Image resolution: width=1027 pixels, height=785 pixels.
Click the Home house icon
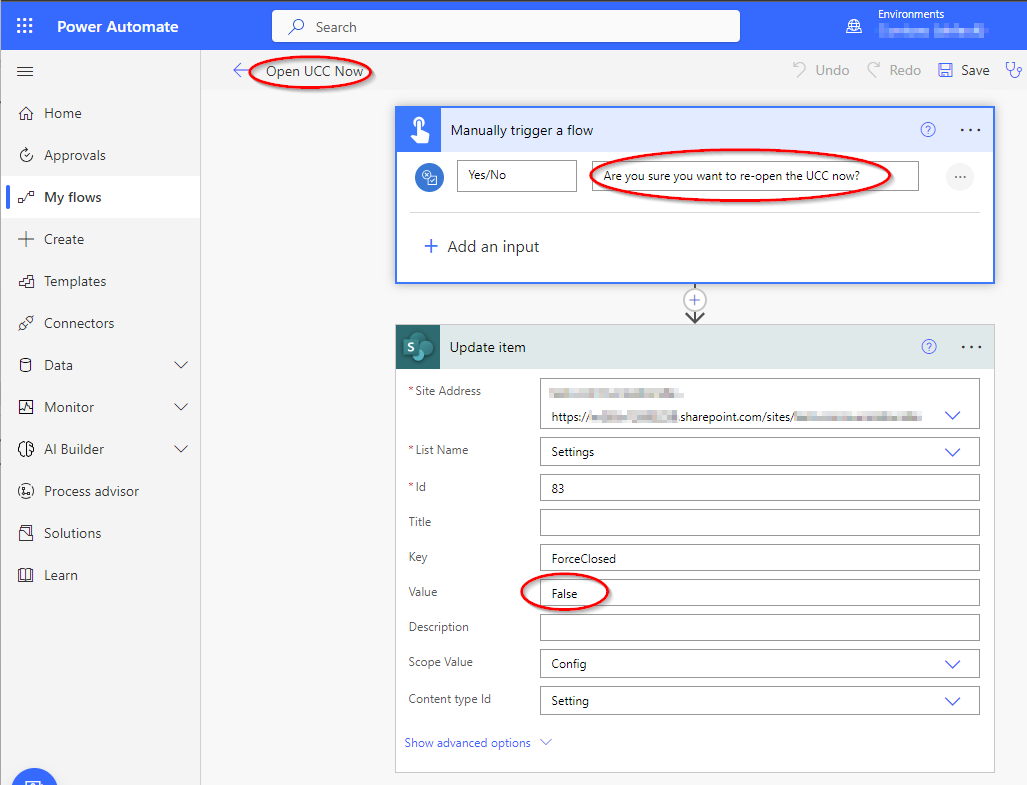coord(26,113)
